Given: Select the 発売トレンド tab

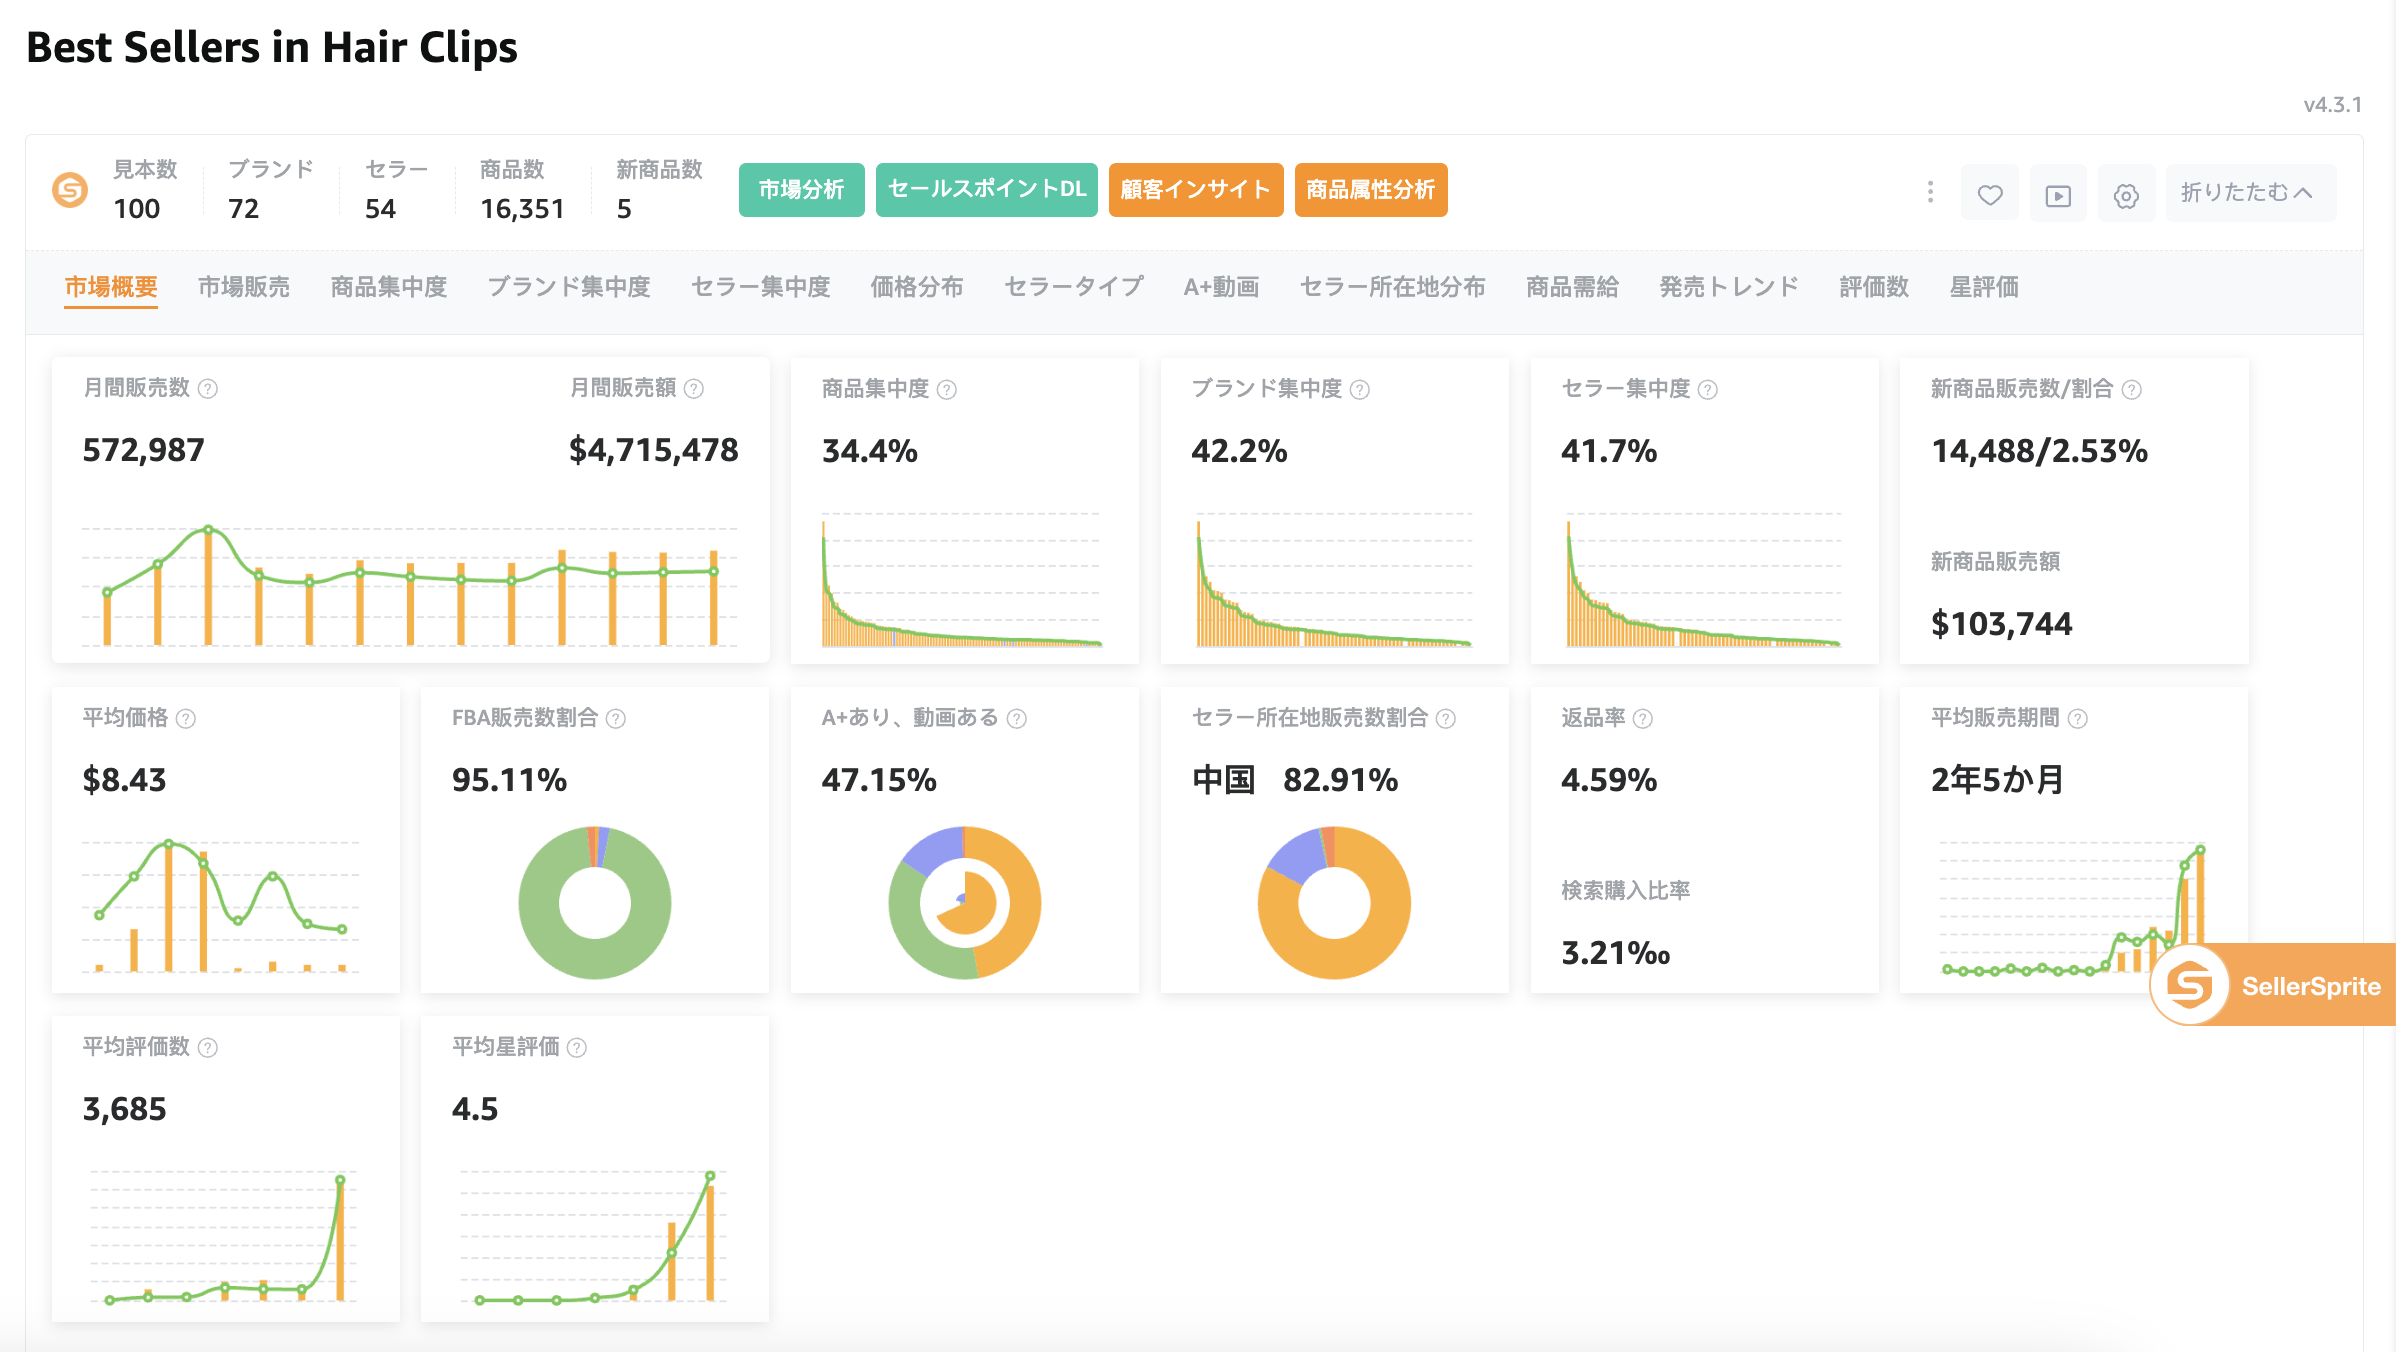Looking at the screenshot, I should click(1729, 287).
